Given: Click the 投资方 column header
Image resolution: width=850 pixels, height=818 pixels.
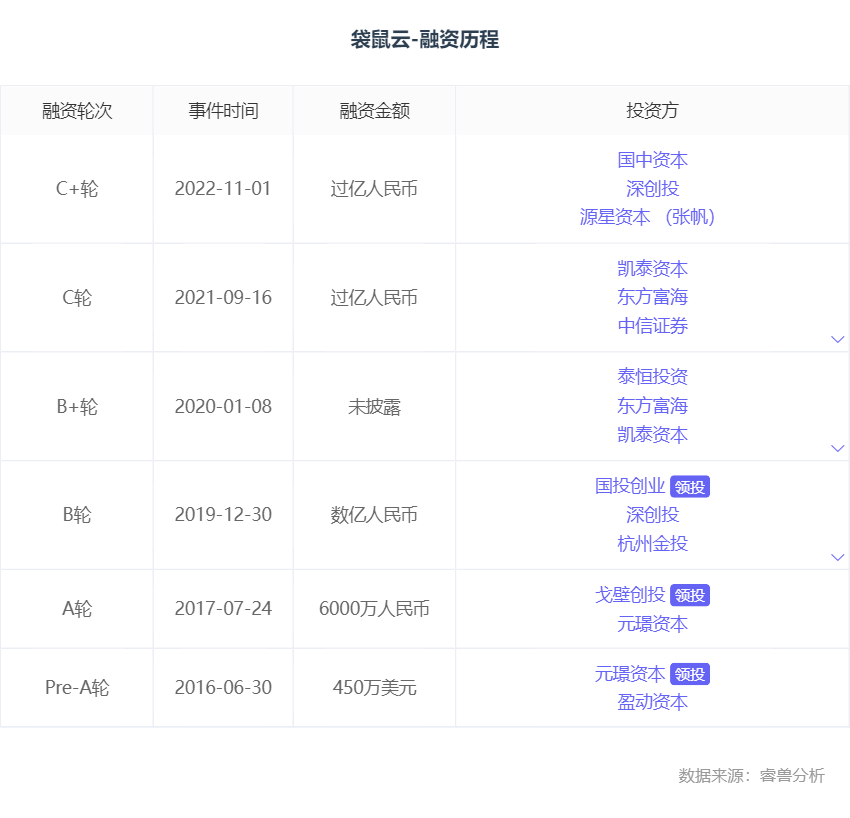Looking at the screenshot, I should click(652, 111).
